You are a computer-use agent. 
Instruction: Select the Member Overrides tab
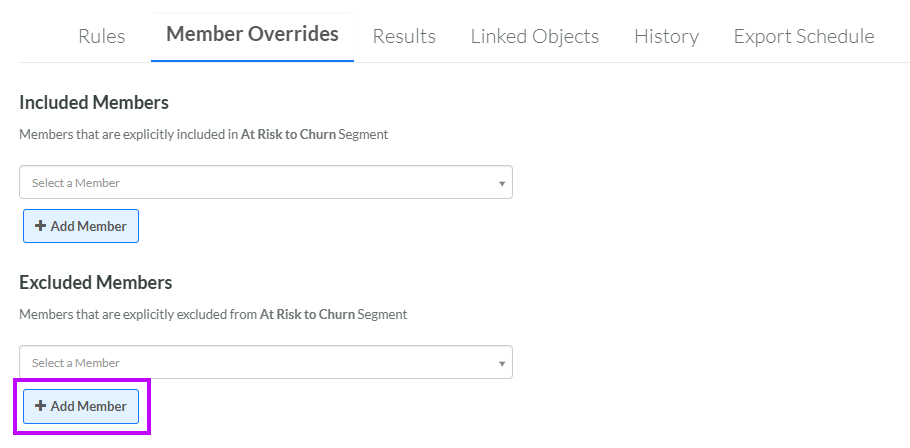tap(252, 34)
